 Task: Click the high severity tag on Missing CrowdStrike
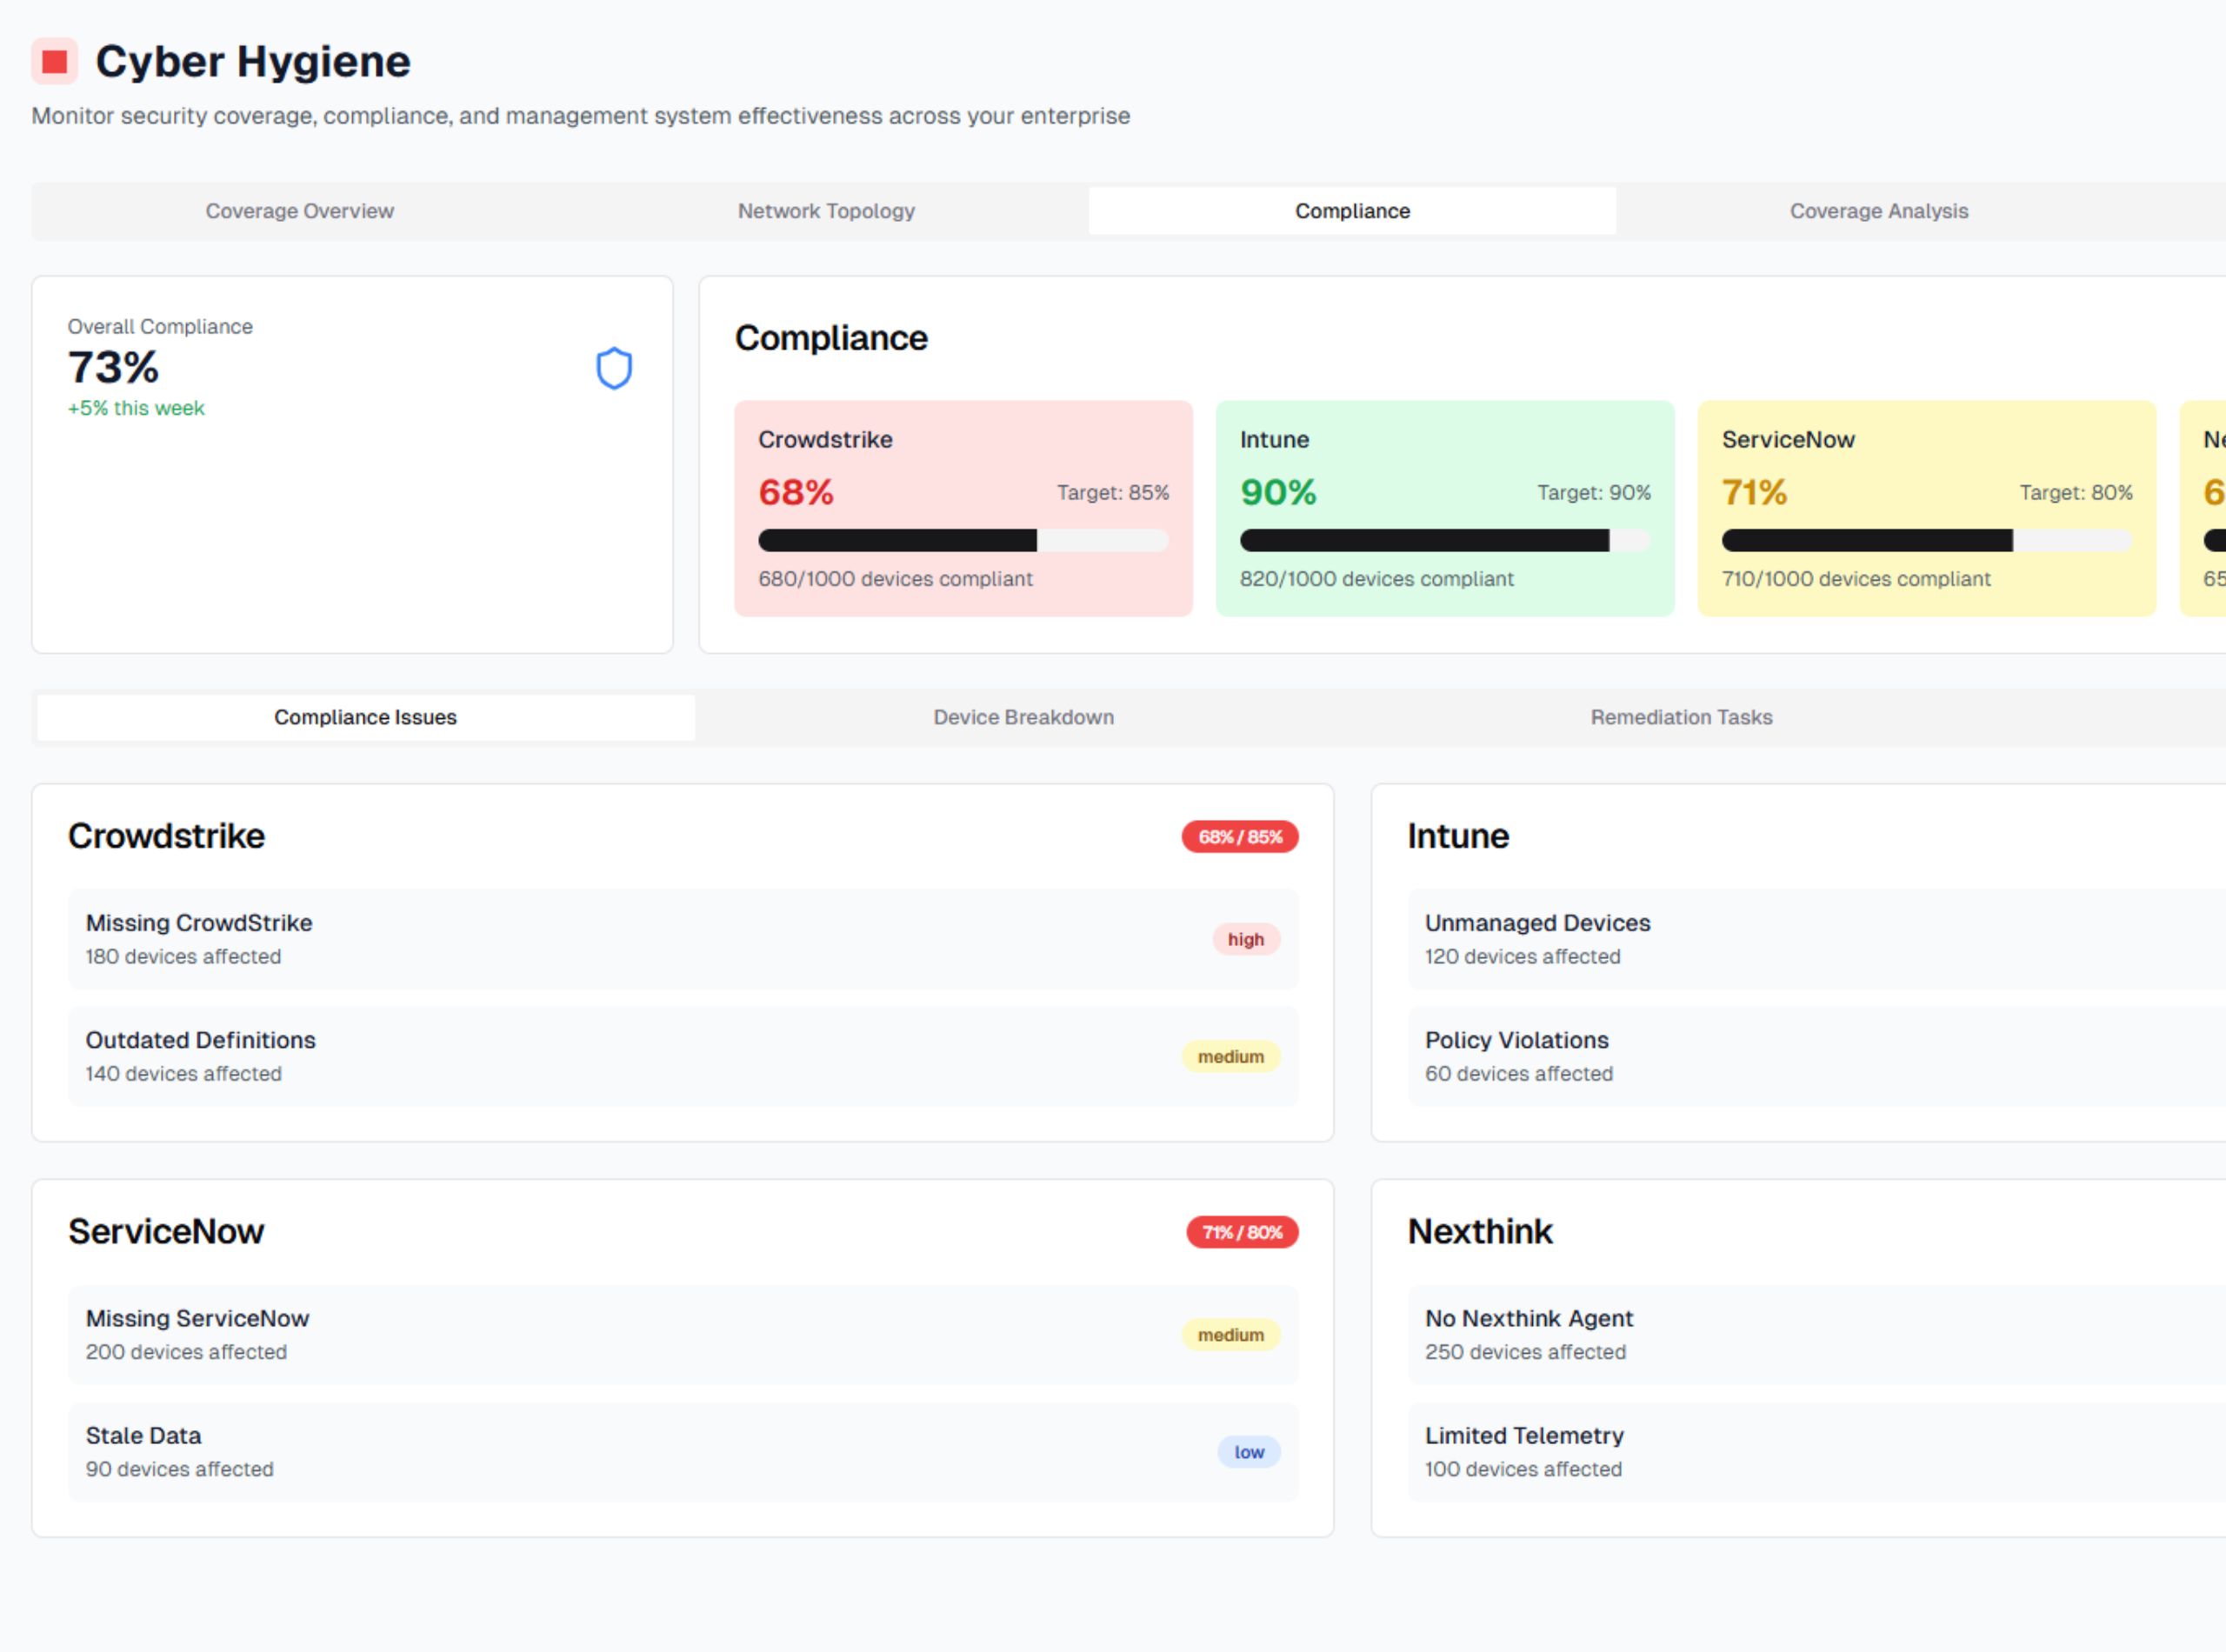(1245, 939)
